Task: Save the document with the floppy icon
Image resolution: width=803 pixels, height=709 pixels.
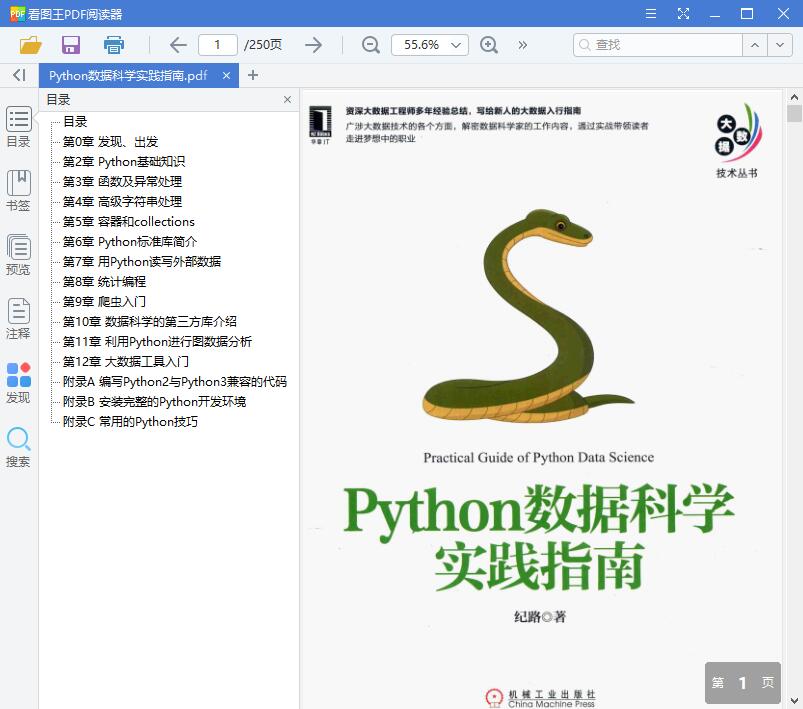Action: (71, 45)
